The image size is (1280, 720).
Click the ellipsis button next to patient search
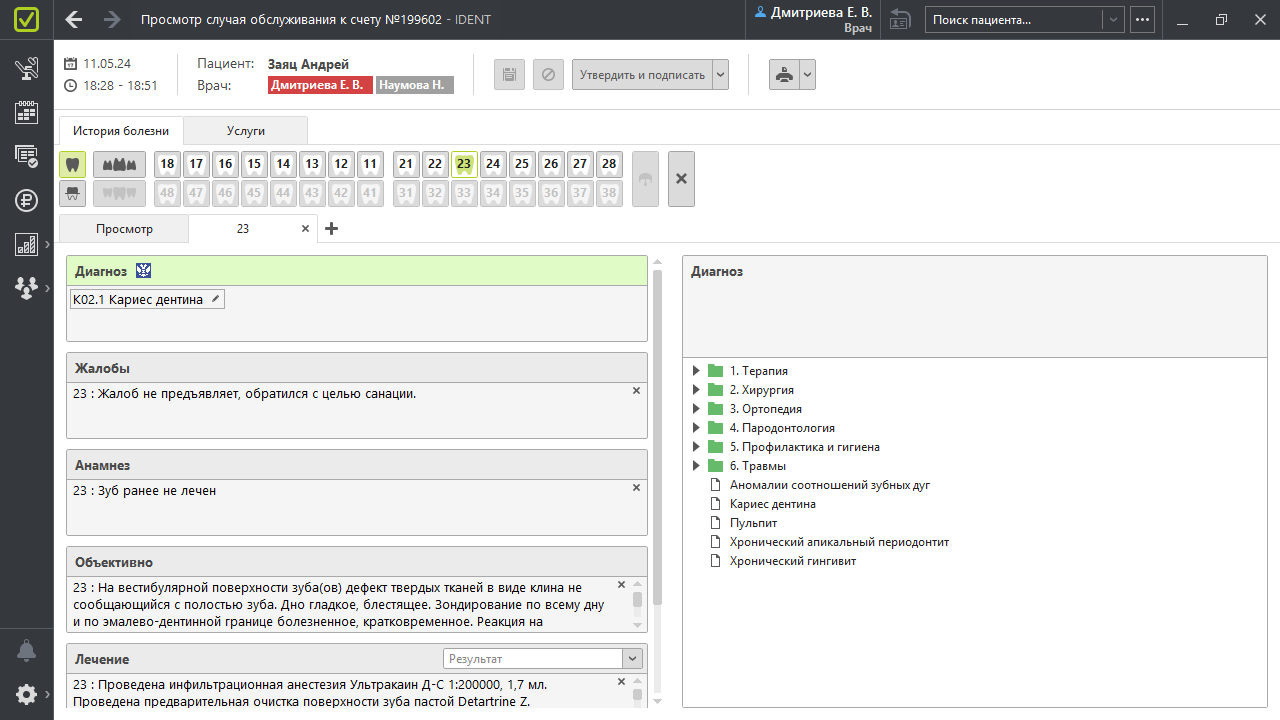1143,19
